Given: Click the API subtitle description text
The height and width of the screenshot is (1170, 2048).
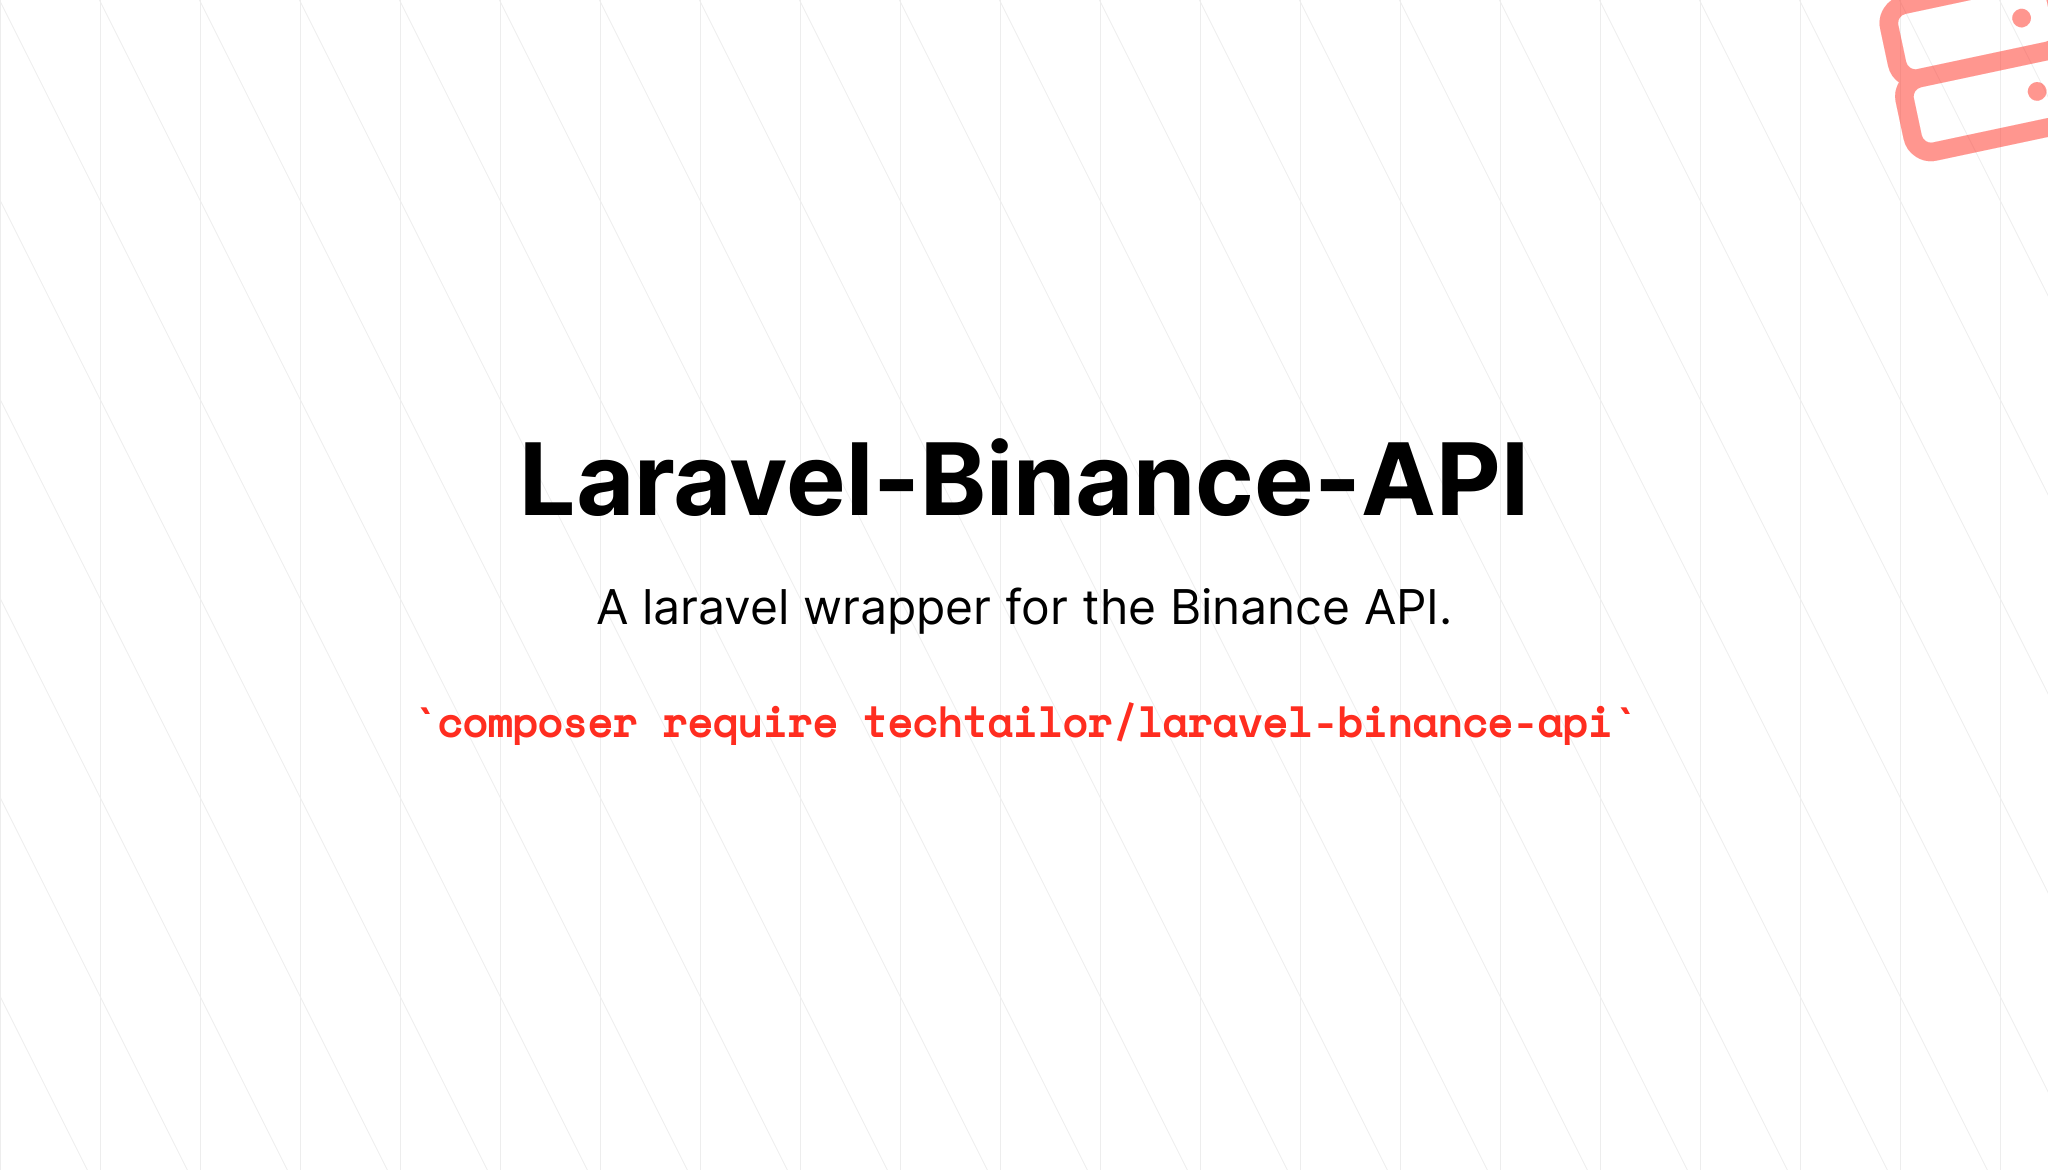Looking at the screenshot, I should pos(1023,606).
